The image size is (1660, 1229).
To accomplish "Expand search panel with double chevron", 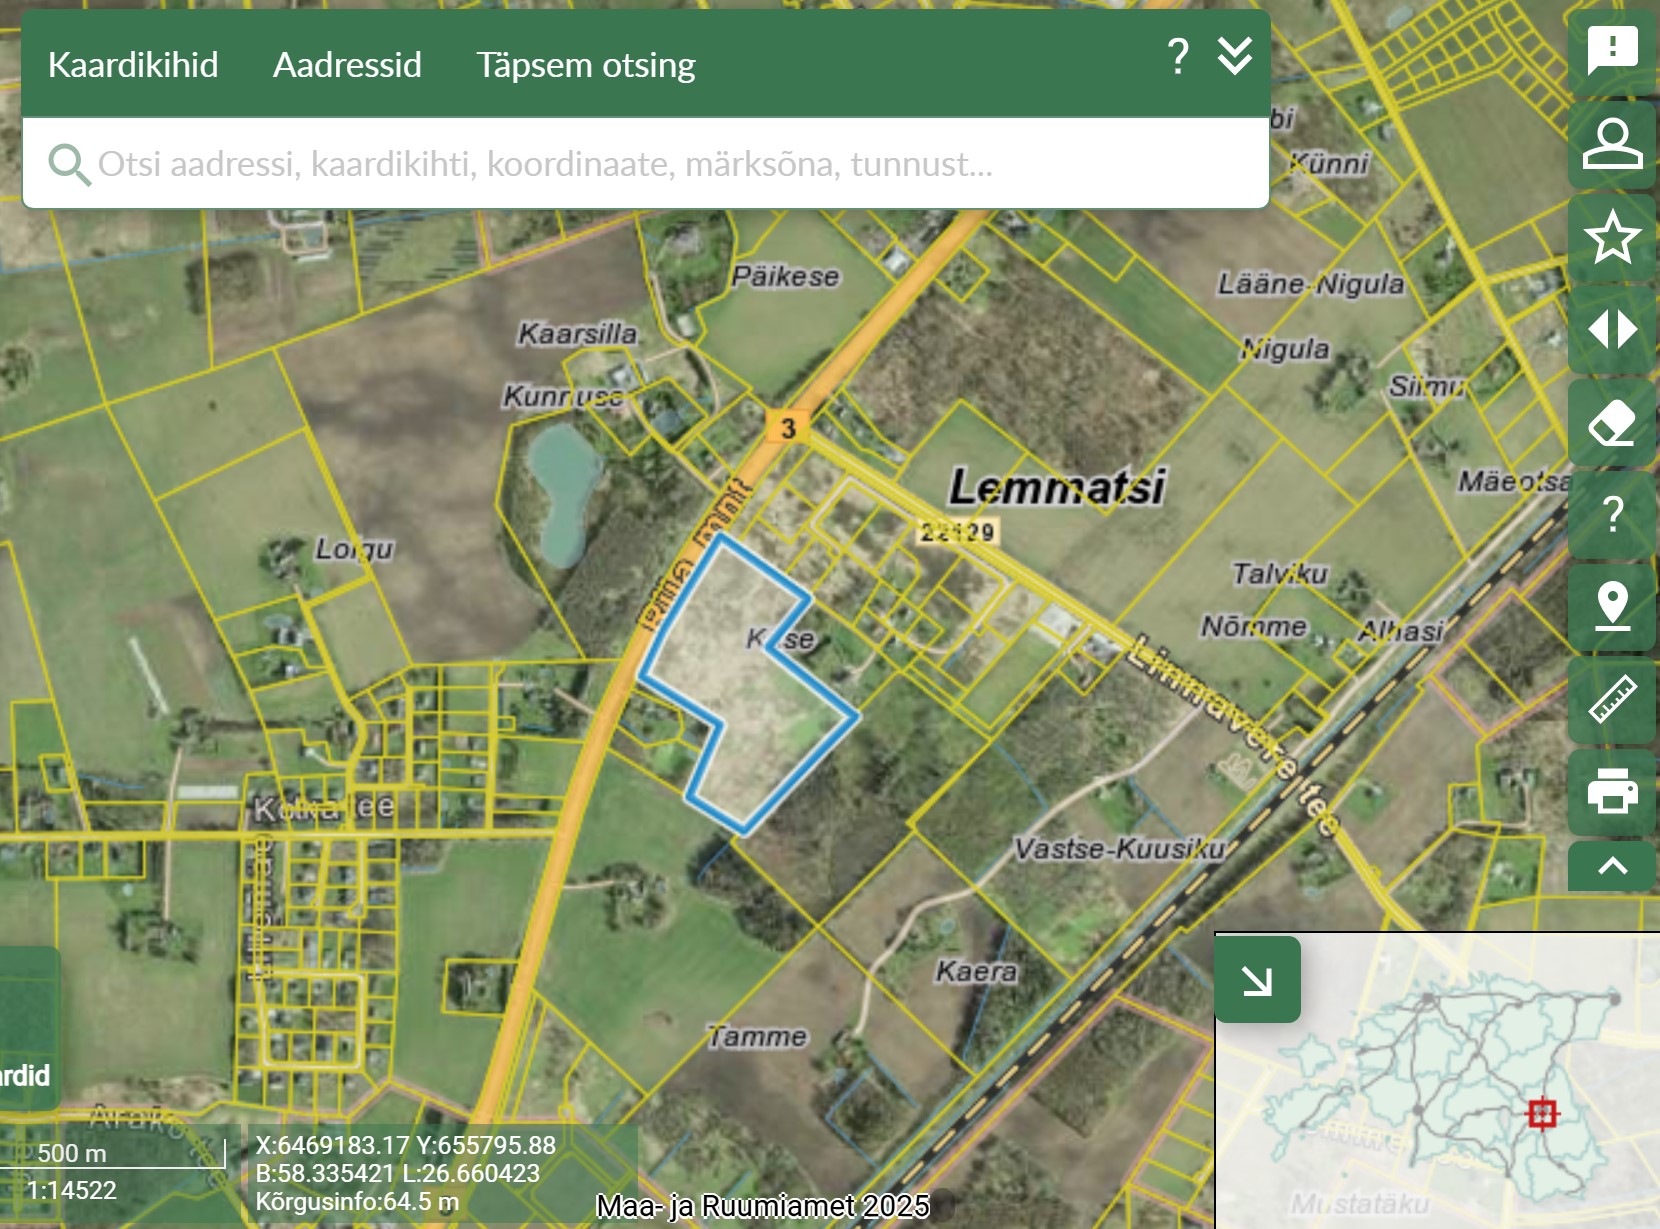I will tap(1235, 57).
